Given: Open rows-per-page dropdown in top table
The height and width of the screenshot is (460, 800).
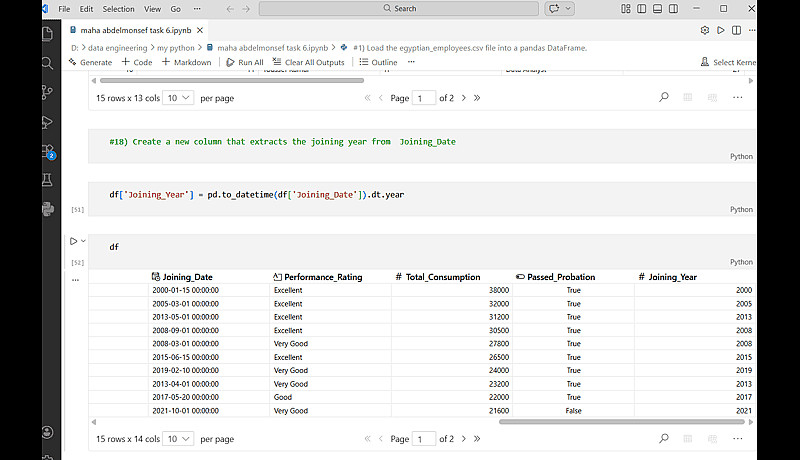Looking at the screenshot, I should pyautogui.click(x=179, y=98).
